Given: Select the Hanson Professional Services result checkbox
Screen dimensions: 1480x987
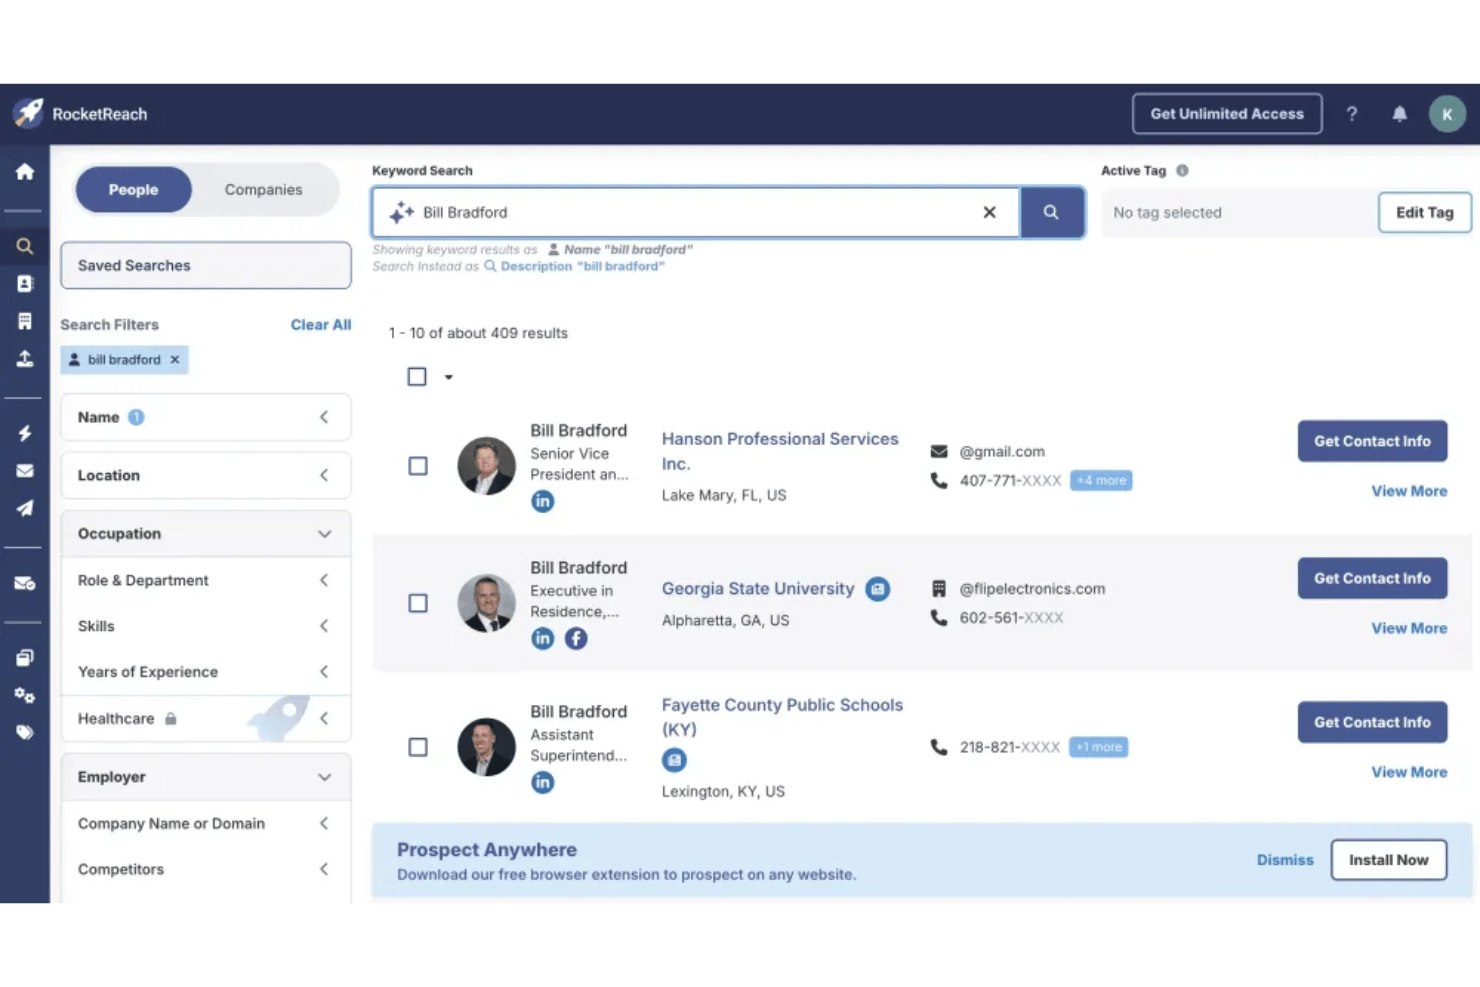Looking at the screenshot, I should [418, 466].
